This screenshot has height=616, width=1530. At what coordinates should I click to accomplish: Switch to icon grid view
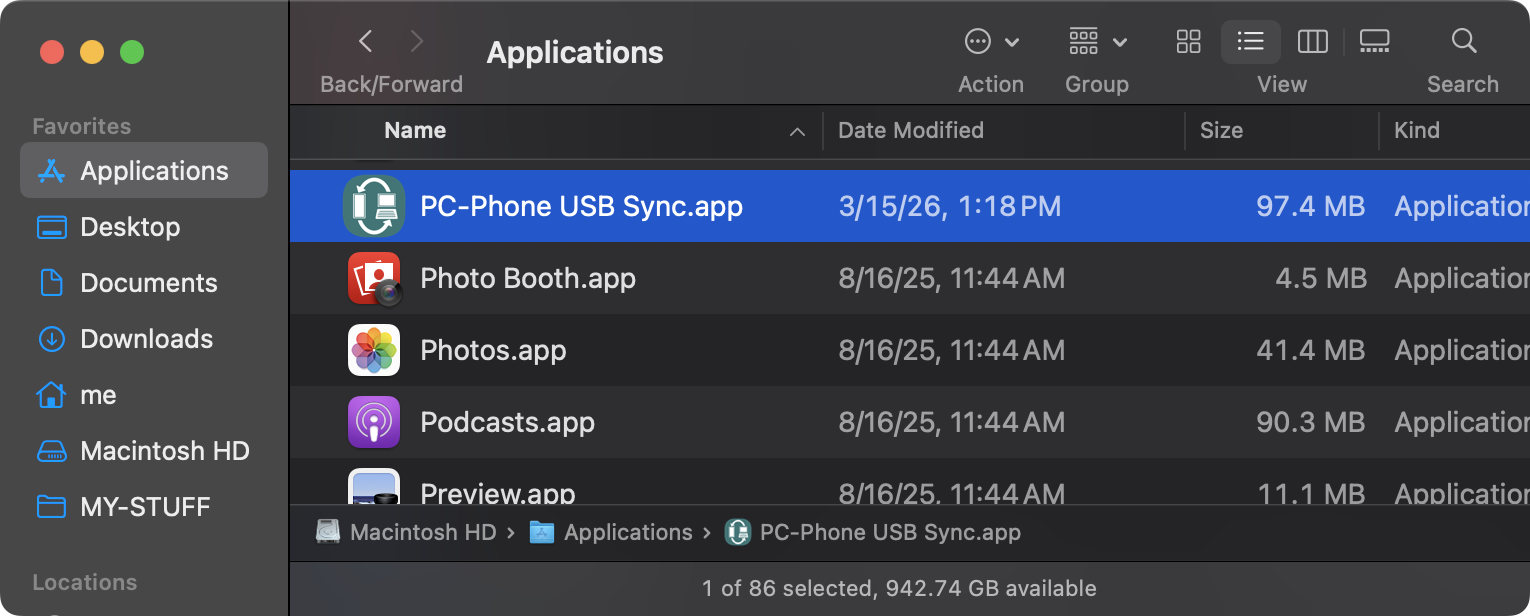(1188, 41)
